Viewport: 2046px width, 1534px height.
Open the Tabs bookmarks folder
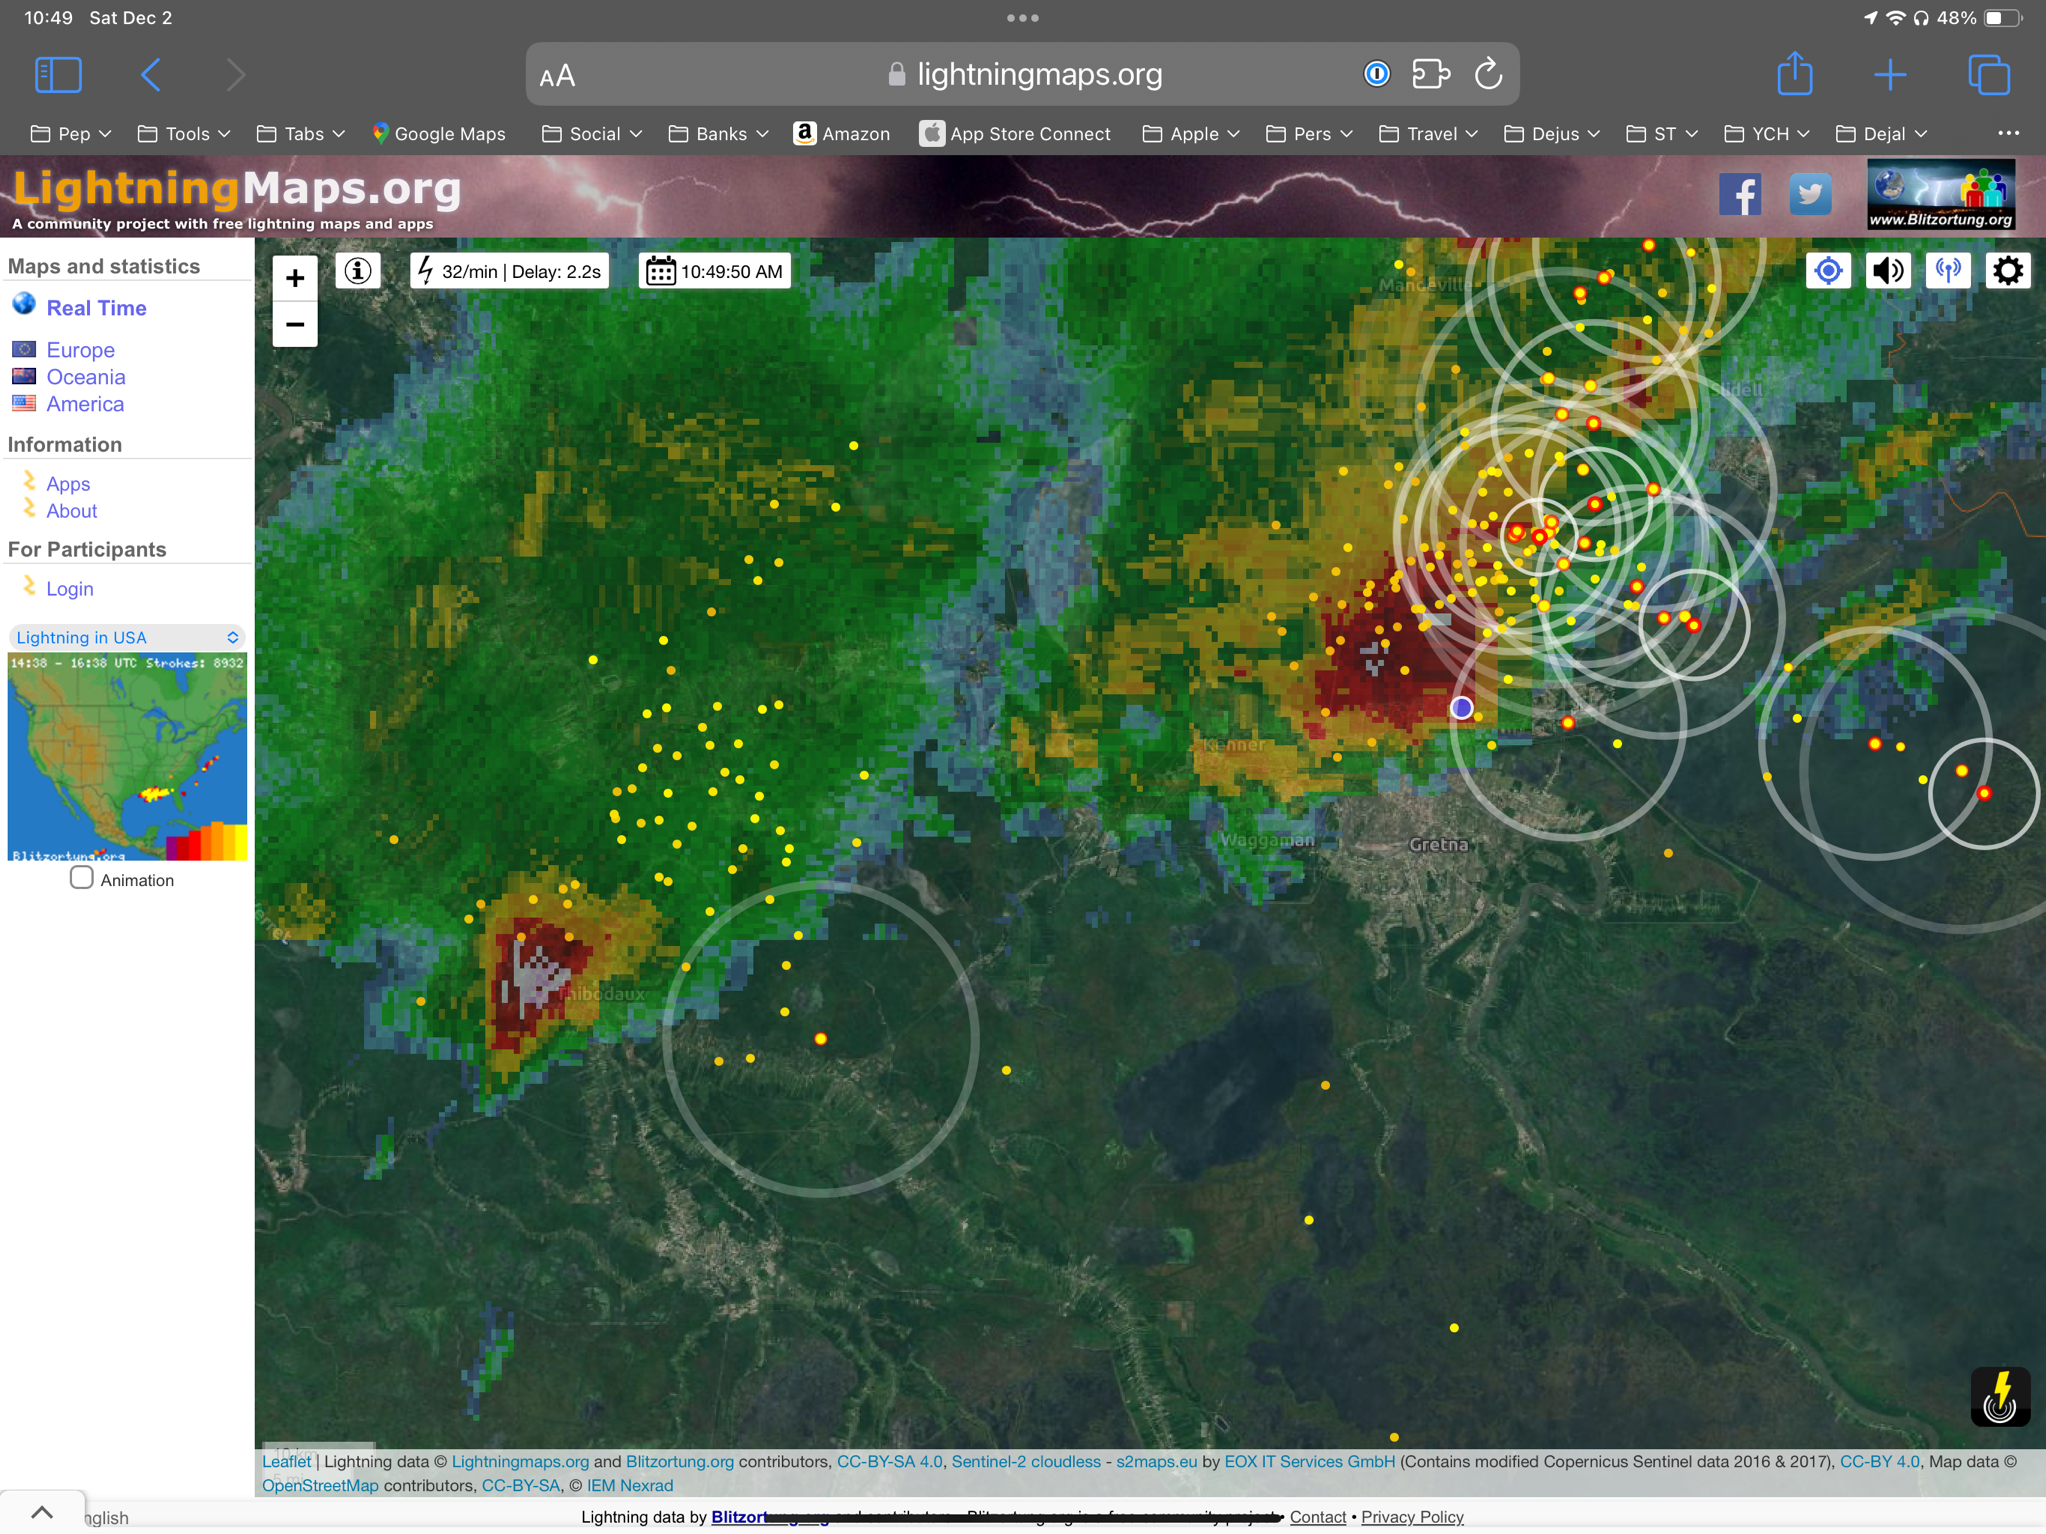click(301, 134)
